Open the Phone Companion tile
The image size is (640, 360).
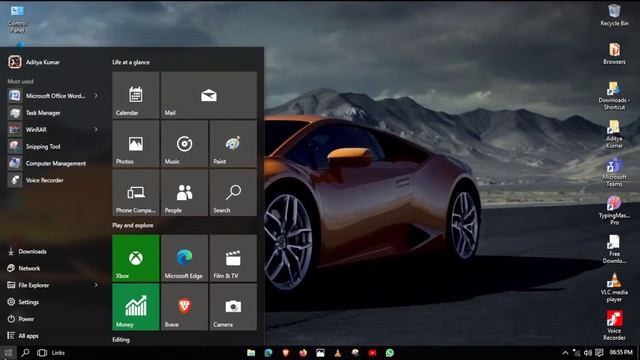pos(136,193)
